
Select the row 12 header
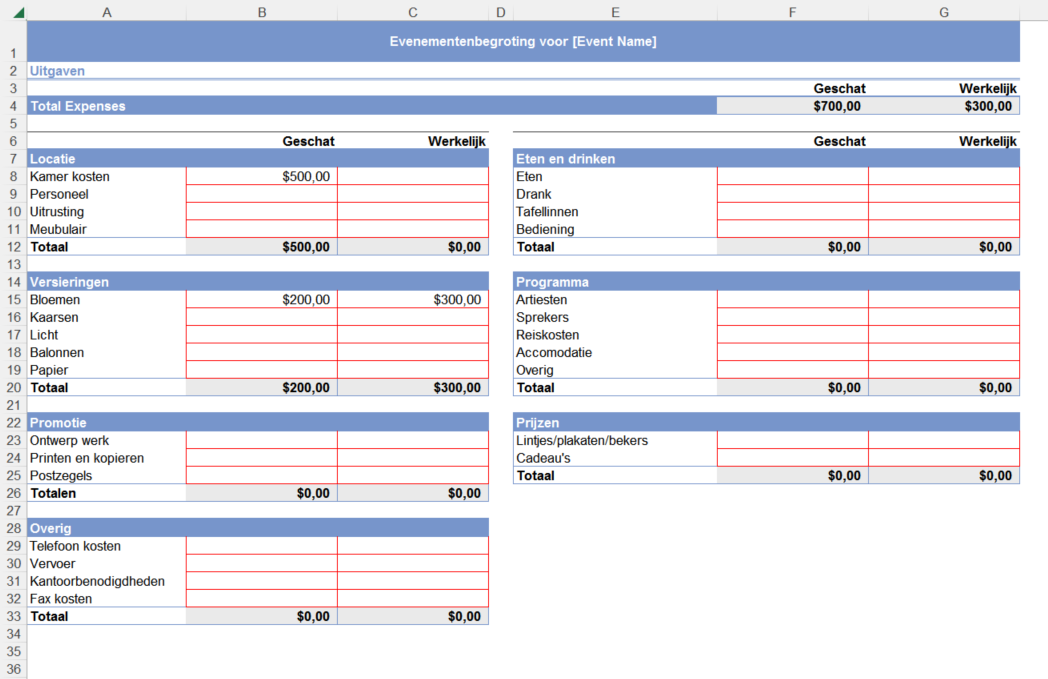click(13, 247)
